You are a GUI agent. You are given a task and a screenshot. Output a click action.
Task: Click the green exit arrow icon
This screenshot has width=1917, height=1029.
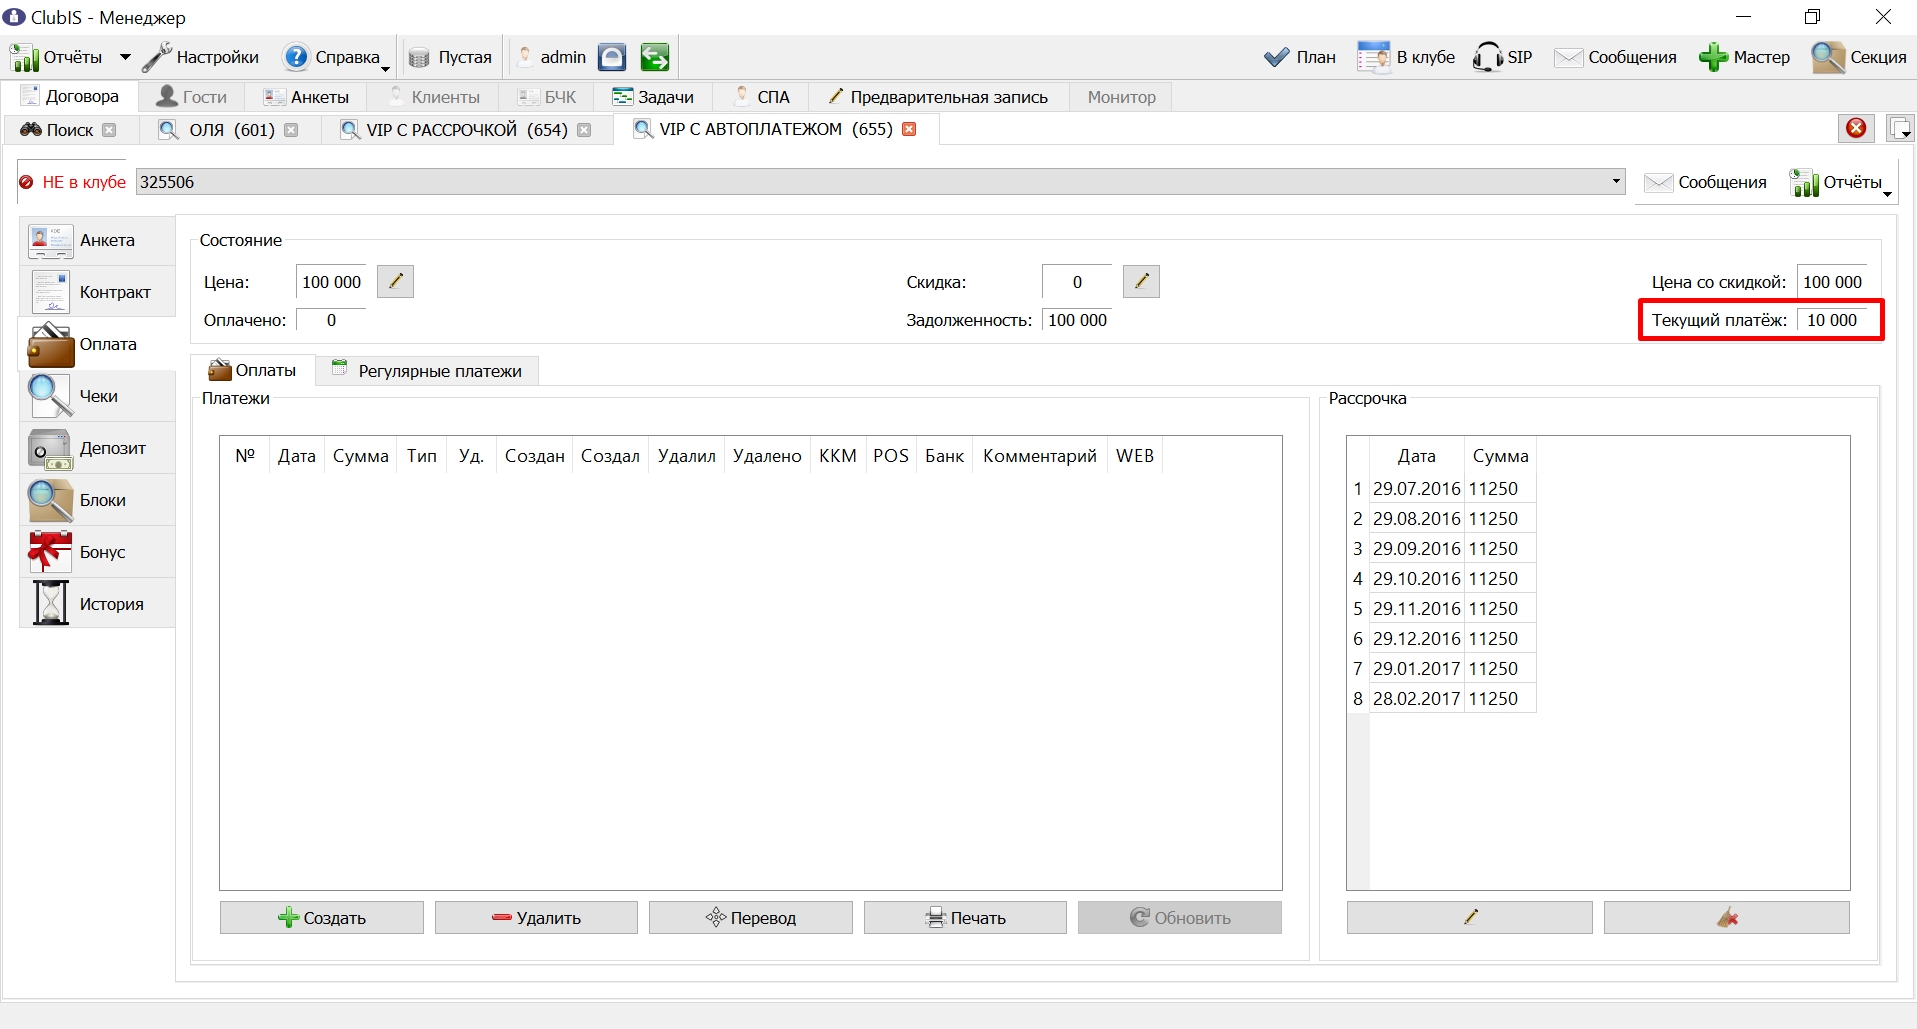655,57
